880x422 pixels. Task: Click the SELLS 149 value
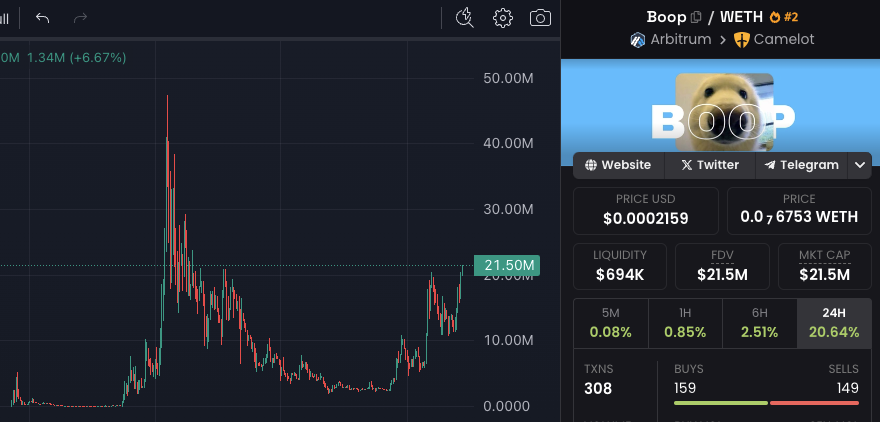point(847,388)
